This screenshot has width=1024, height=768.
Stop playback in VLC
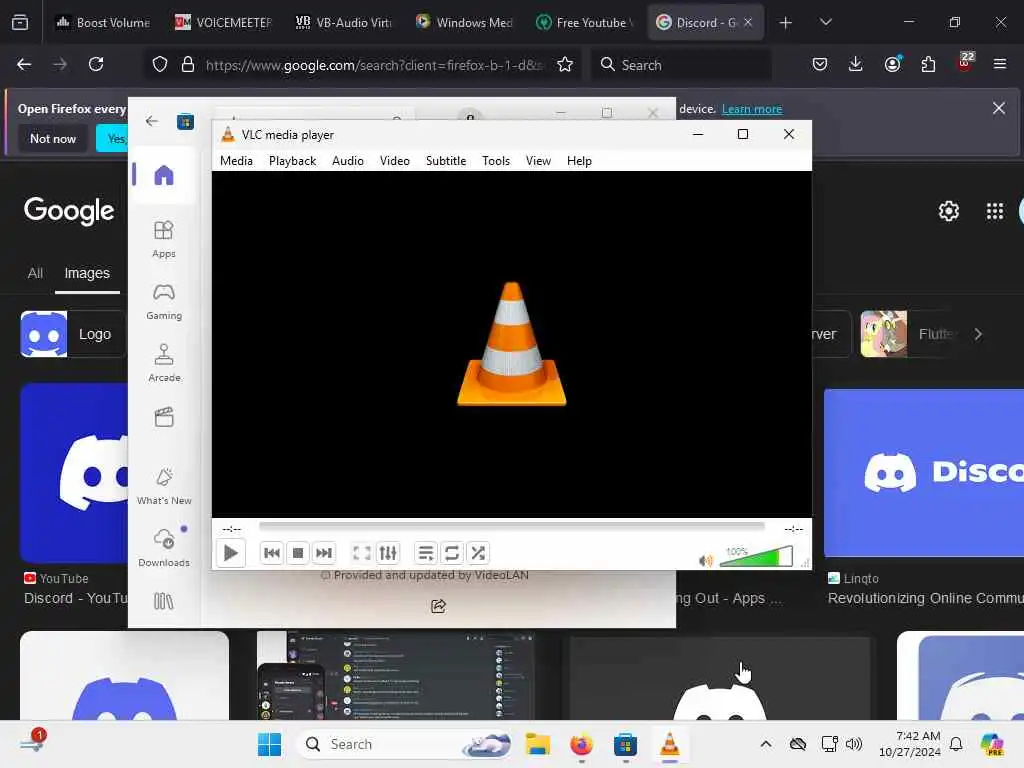point(298,553)
